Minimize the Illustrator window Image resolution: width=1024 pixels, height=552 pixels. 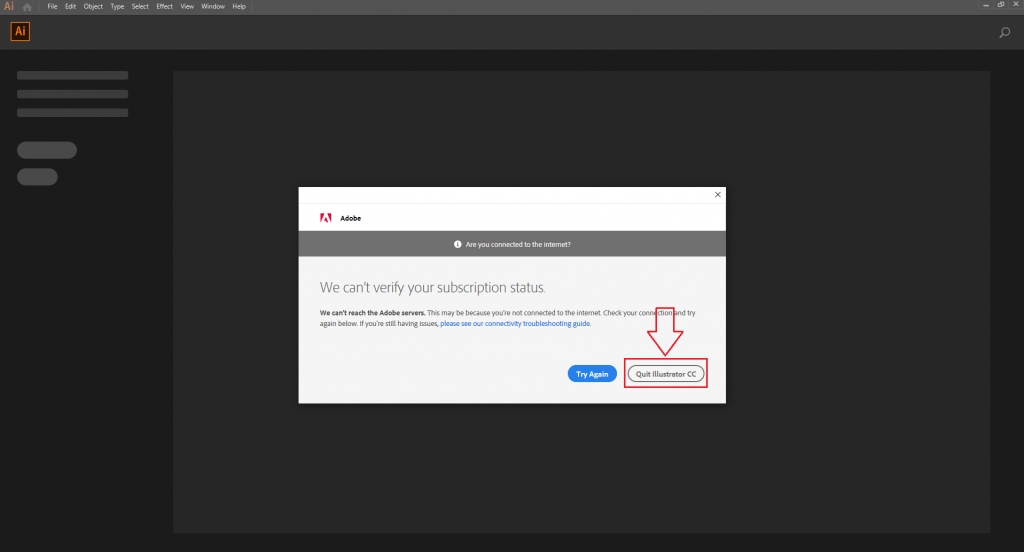point(985,5)
